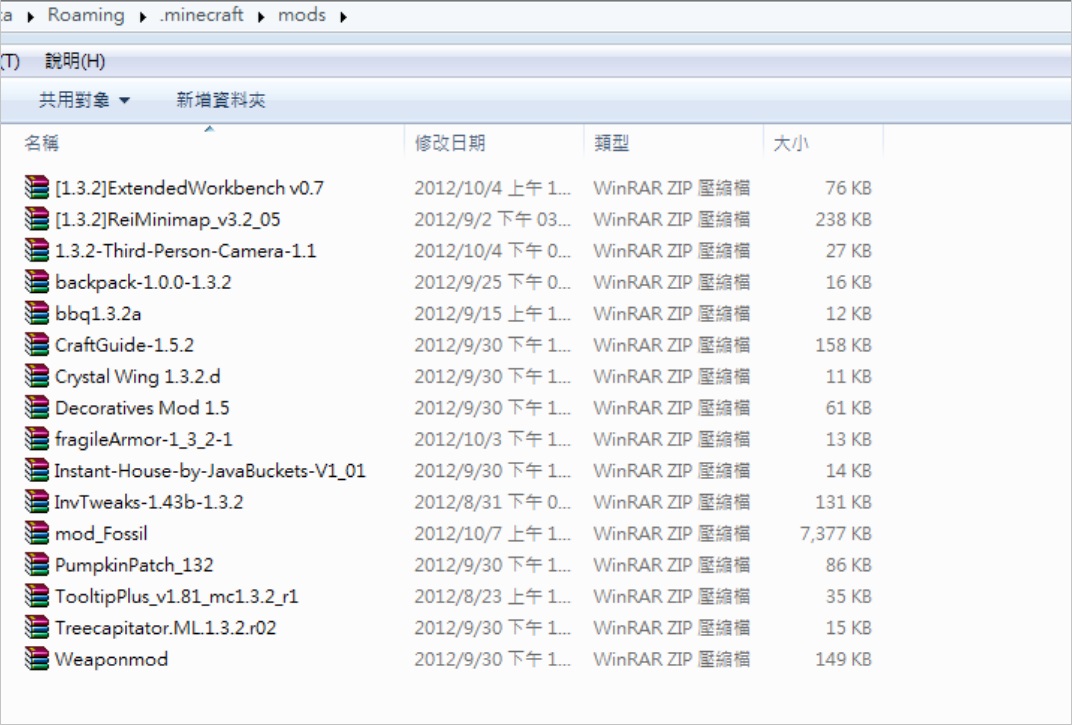The height and width of the screenshot is (725, 1072).
Task: Click the 2012/9/2 date of ReiMinimap
Action: pos(492,220)
